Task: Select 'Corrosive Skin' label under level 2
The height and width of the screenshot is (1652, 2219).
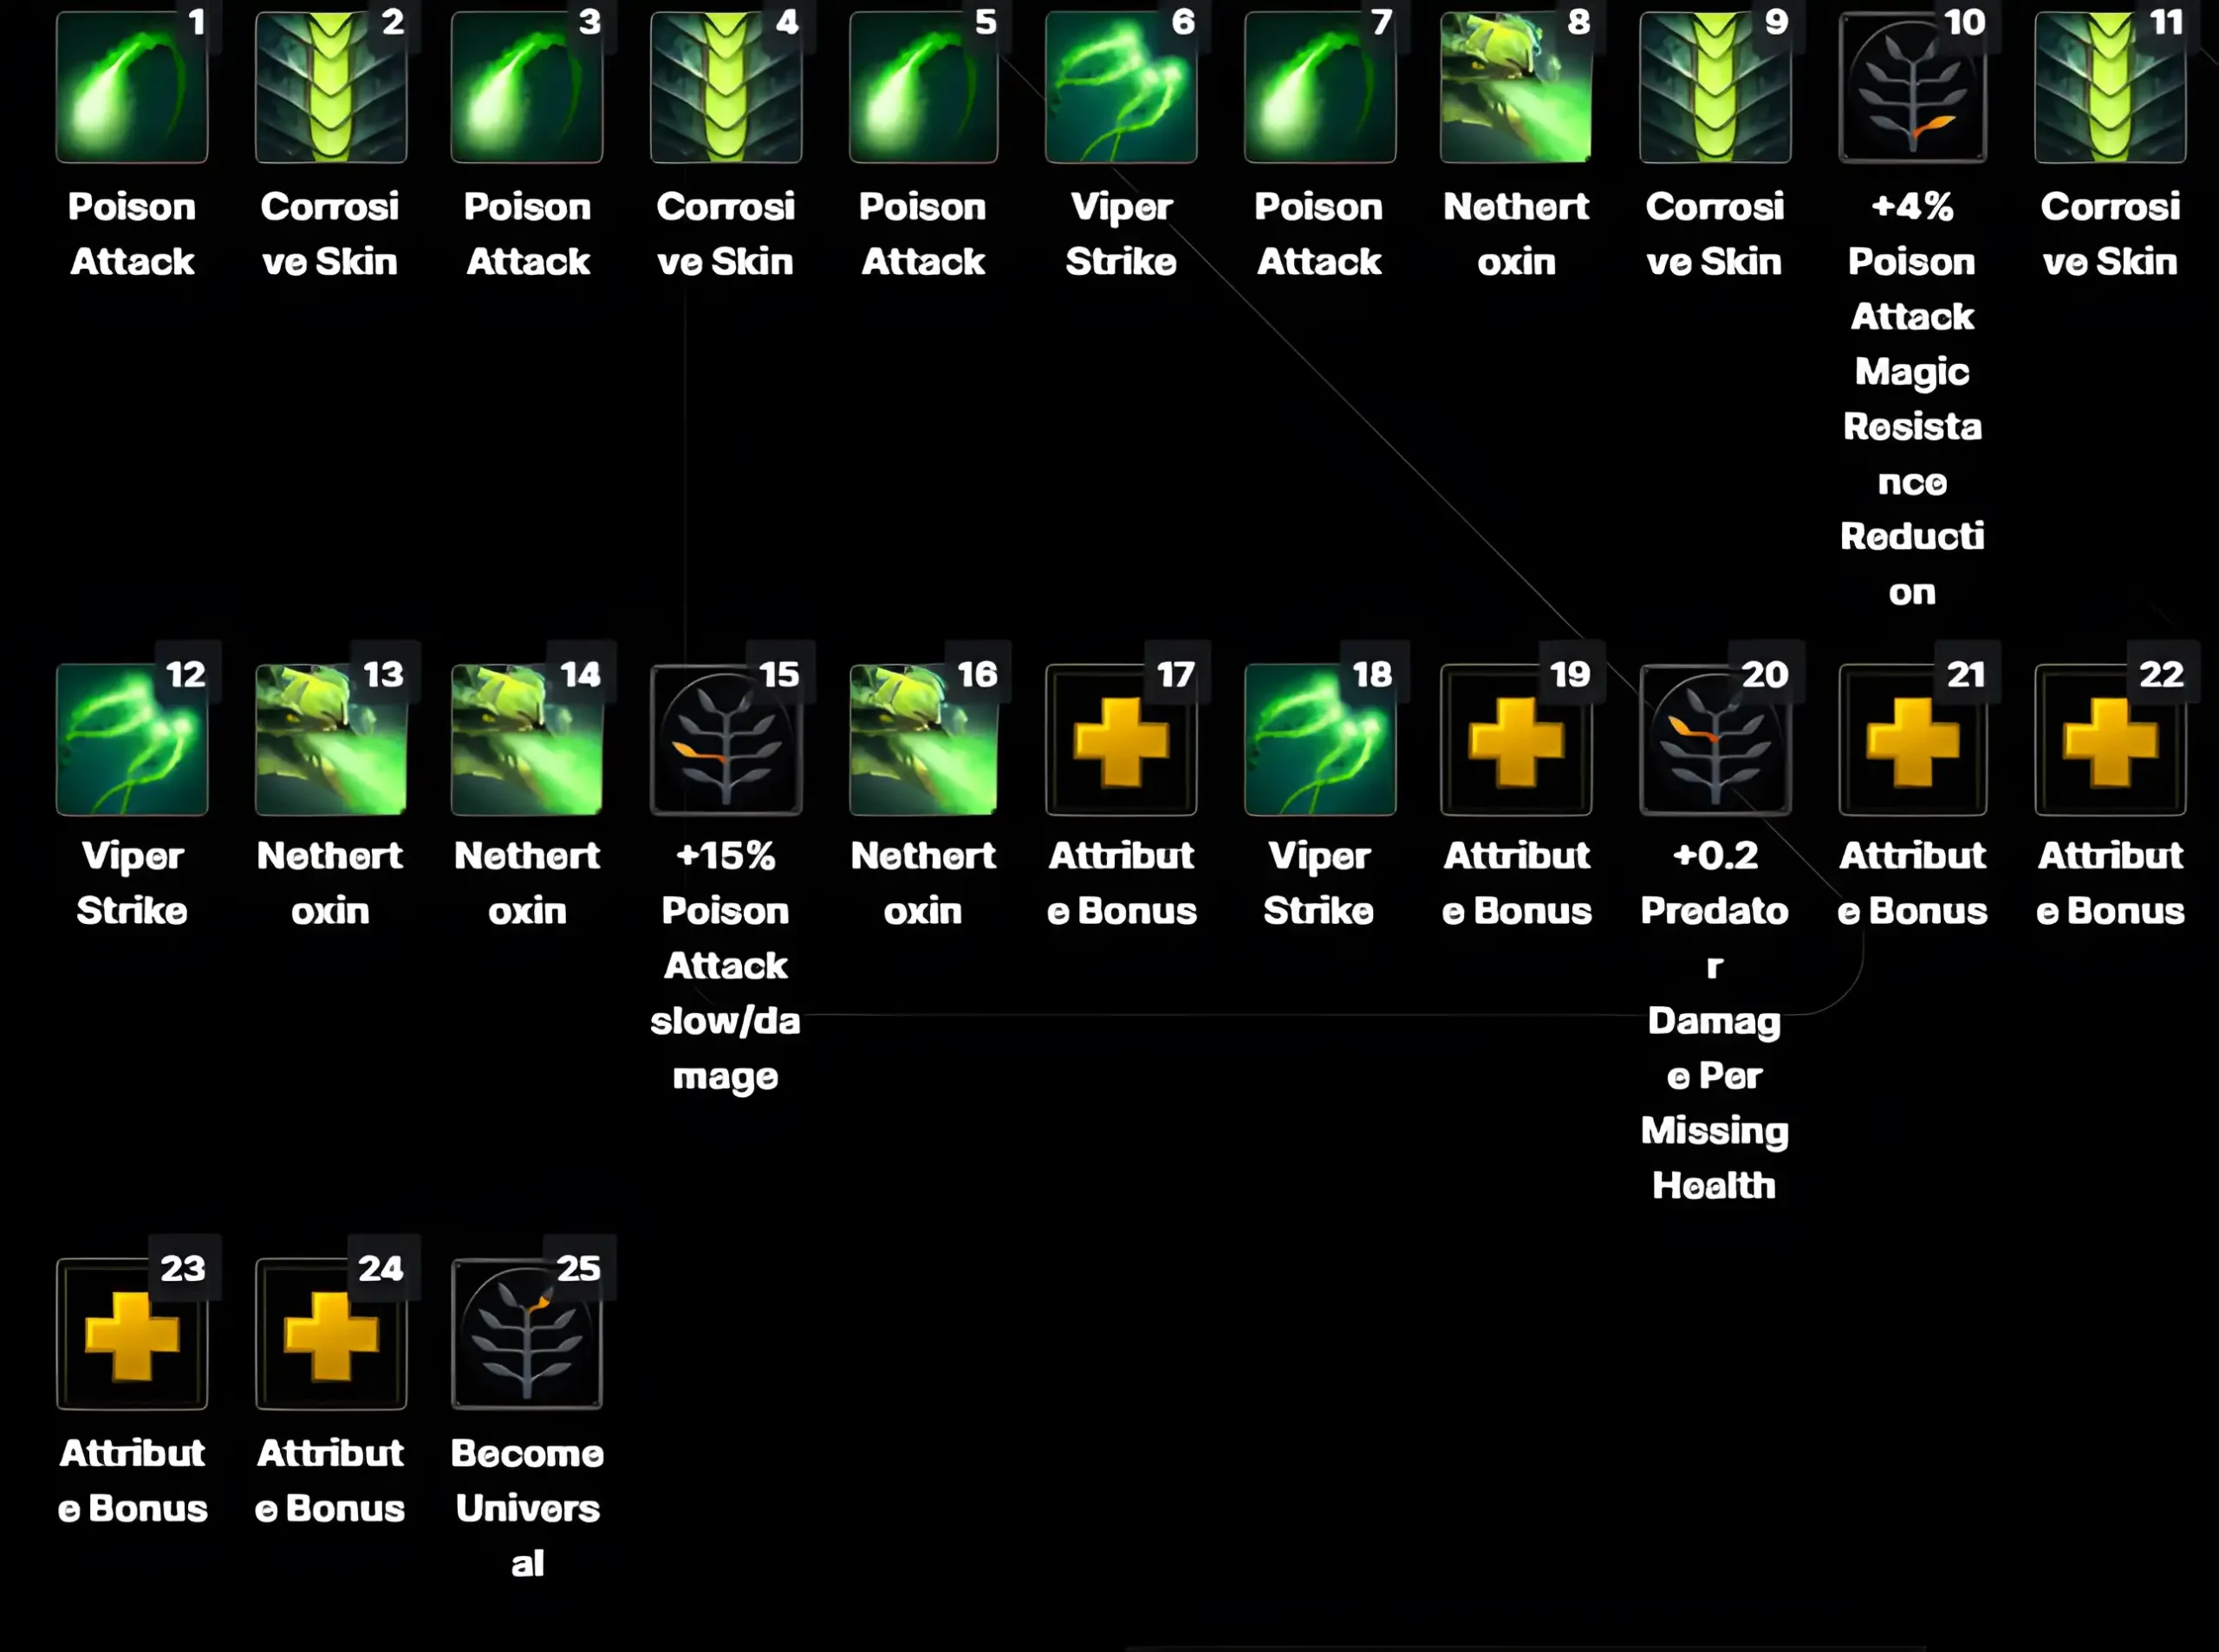Action: pyautogui.click(x=331, y=234)
